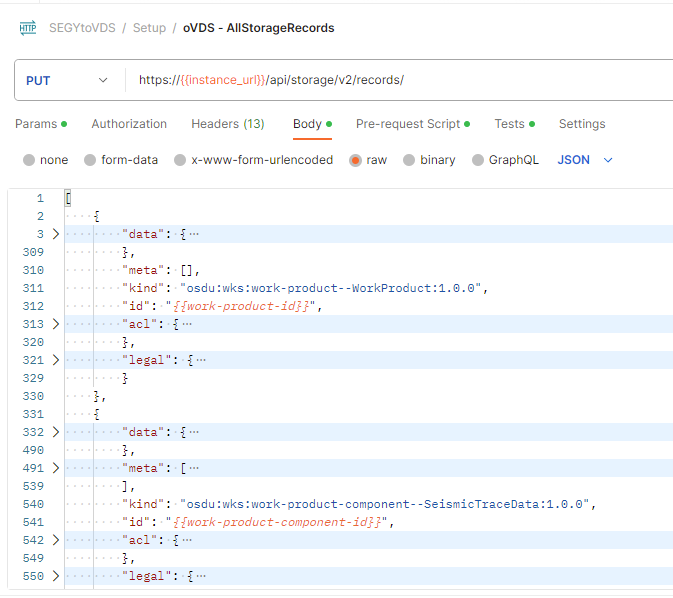Click the SeismicTraceData:1.0.0 kind value
The width and height of the screenshot is (673, 598).
[x=385, y=504]
